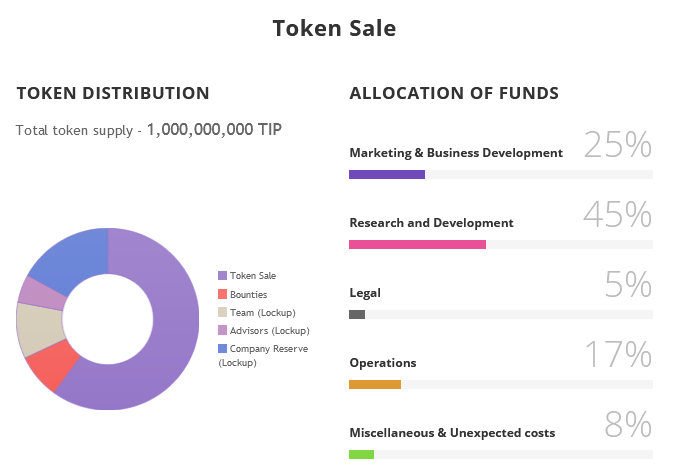Click the blue Company Reserve legend swatch

[223, 348]
